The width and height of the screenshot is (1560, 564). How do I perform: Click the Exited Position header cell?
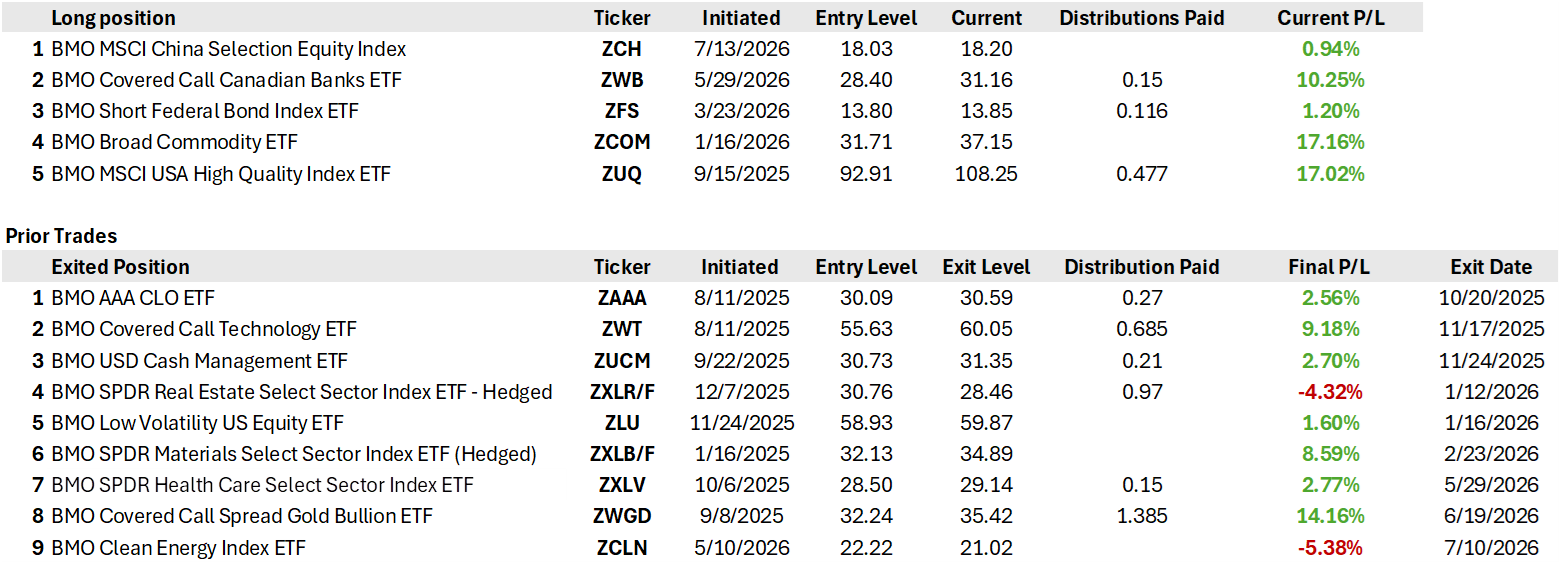[x=120, y=267]
